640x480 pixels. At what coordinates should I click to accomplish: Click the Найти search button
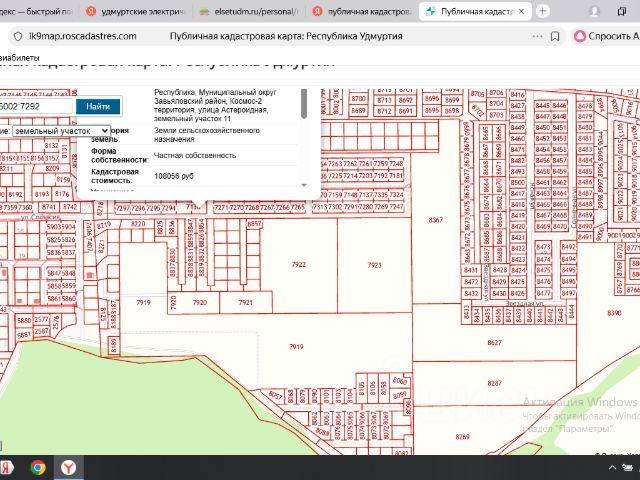pyautogui.click(x=98, y=107)
